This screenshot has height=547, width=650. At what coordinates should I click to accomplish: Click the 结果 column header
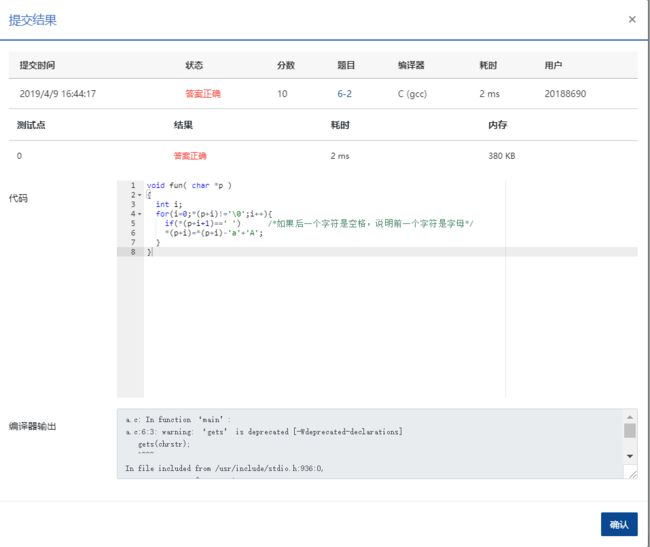tap(183, 125)
